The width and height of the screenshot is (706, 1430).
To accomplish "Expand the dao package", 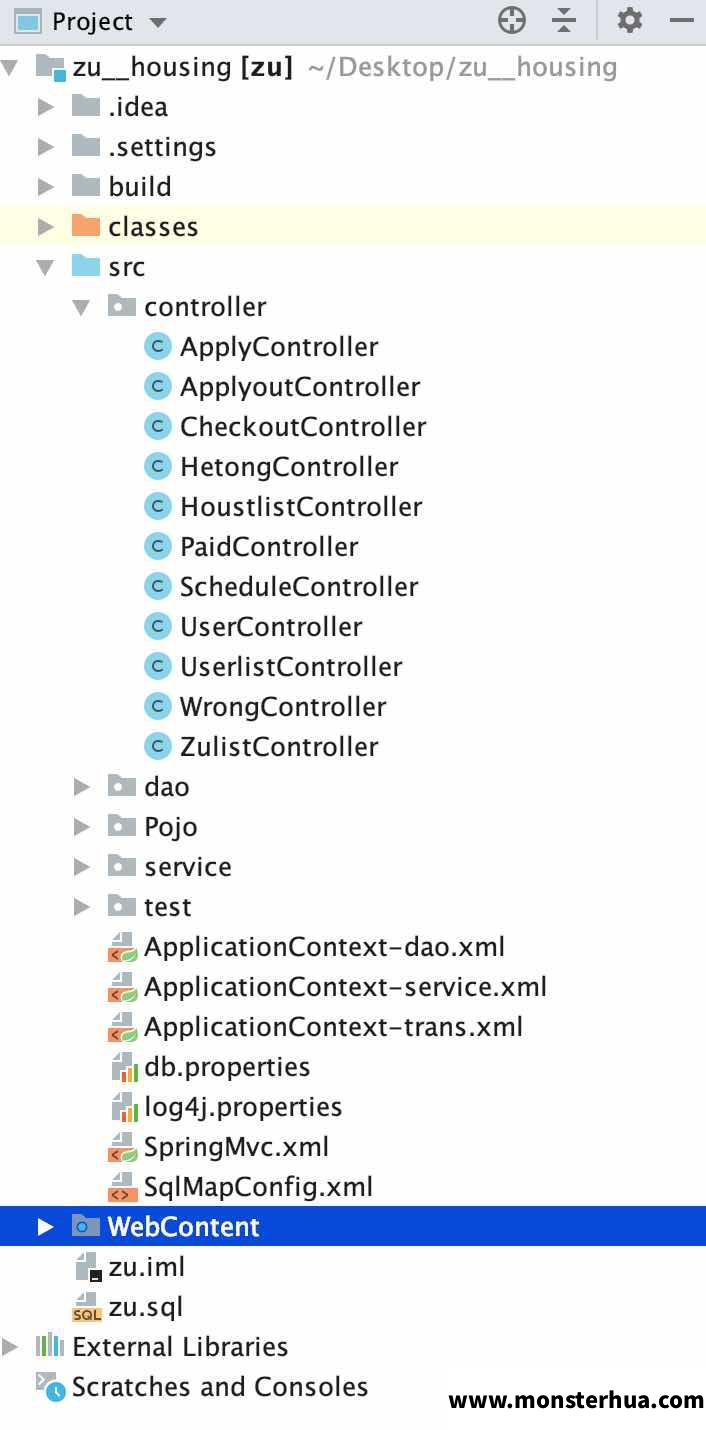I will click(82, 787).
